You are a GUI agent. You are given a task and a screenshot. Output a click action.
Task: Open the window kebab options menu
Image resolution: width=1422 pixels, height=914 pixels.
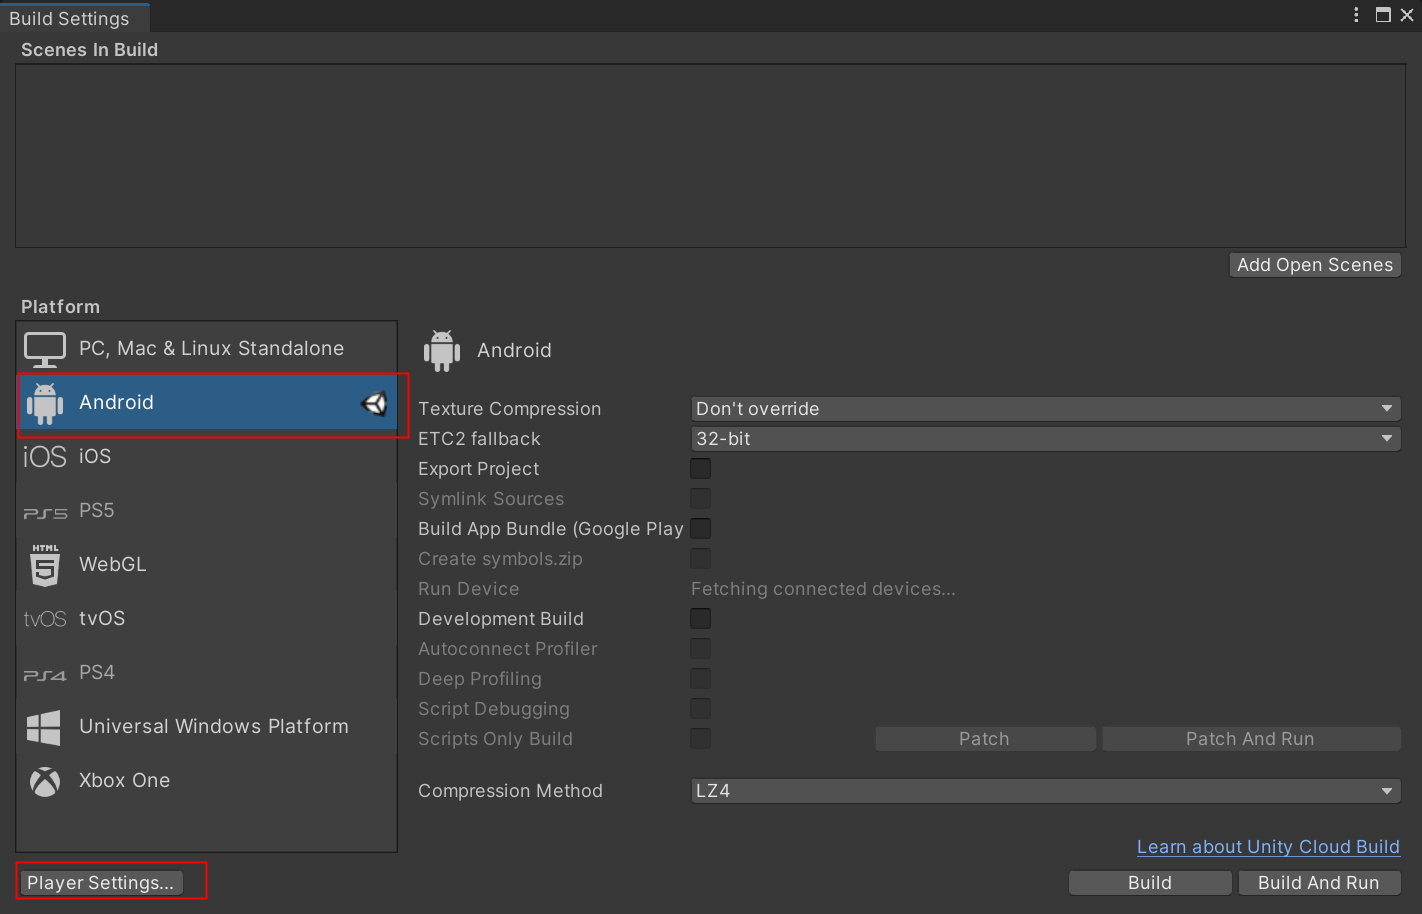(1356, 15)
